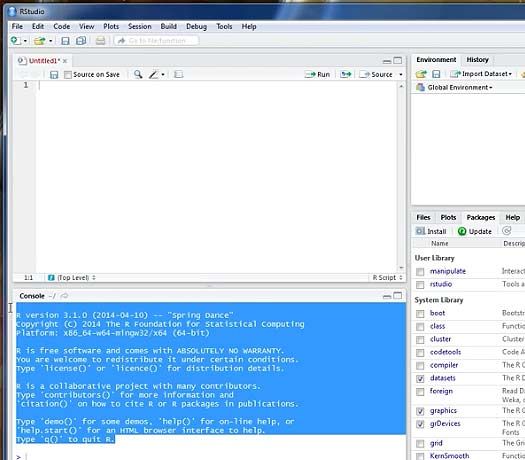Viewport: 525px width, 460px height.
Task: Toggle the Source on Save checkbox
Action: (x=68, y=75)
